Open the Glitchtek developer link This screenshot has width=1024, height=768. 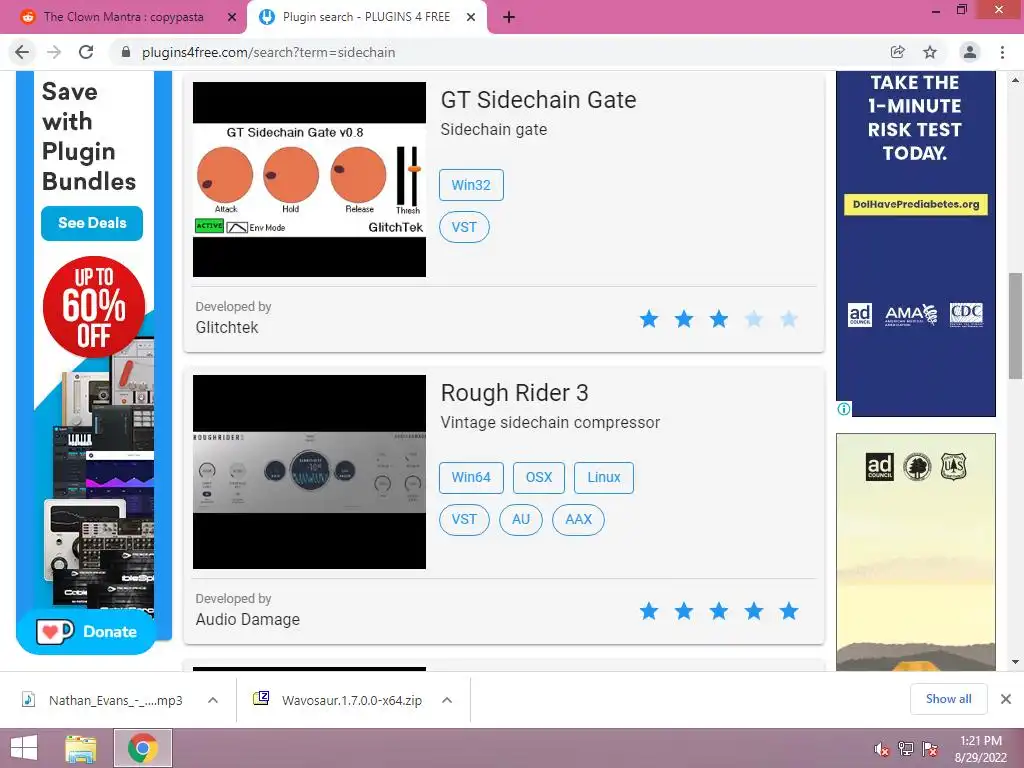click(227, 327)
